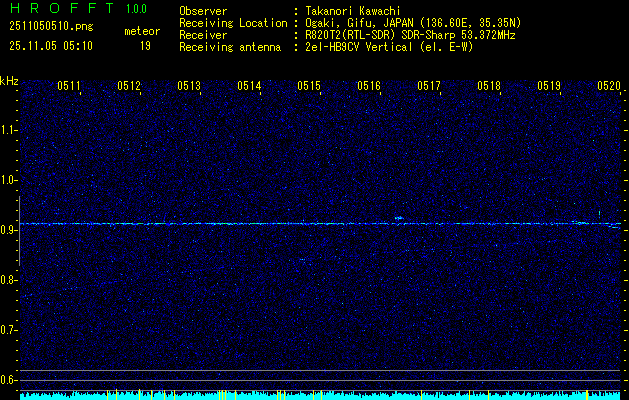Select the location text Ogaki, Gifu, JAPAN
This screenshot has width=629, height=400.
click(359, 23)
